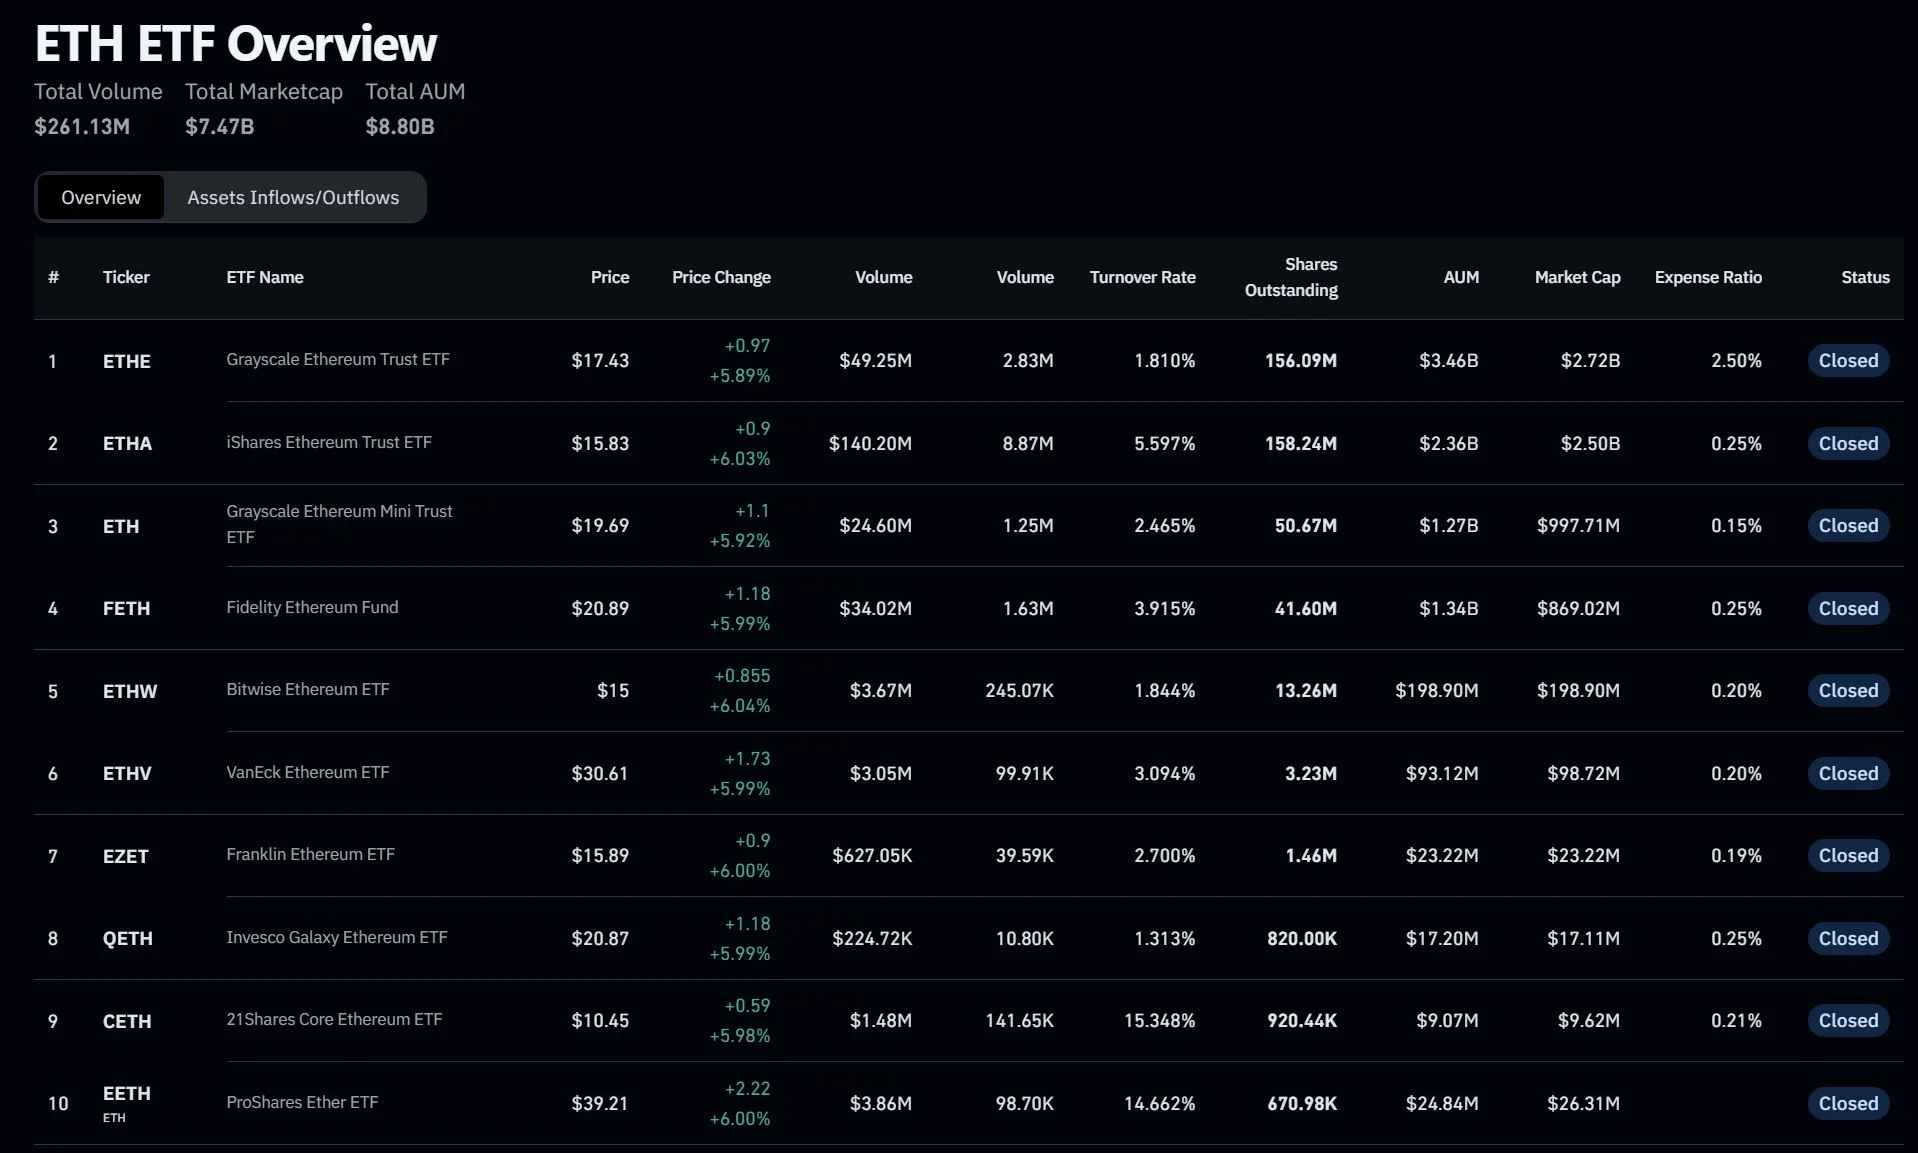The height and width of the screenshot is (1153, 1918).
Task: Select the 21Shares Core Ethereum ETF name
Action: (334, 1019)
